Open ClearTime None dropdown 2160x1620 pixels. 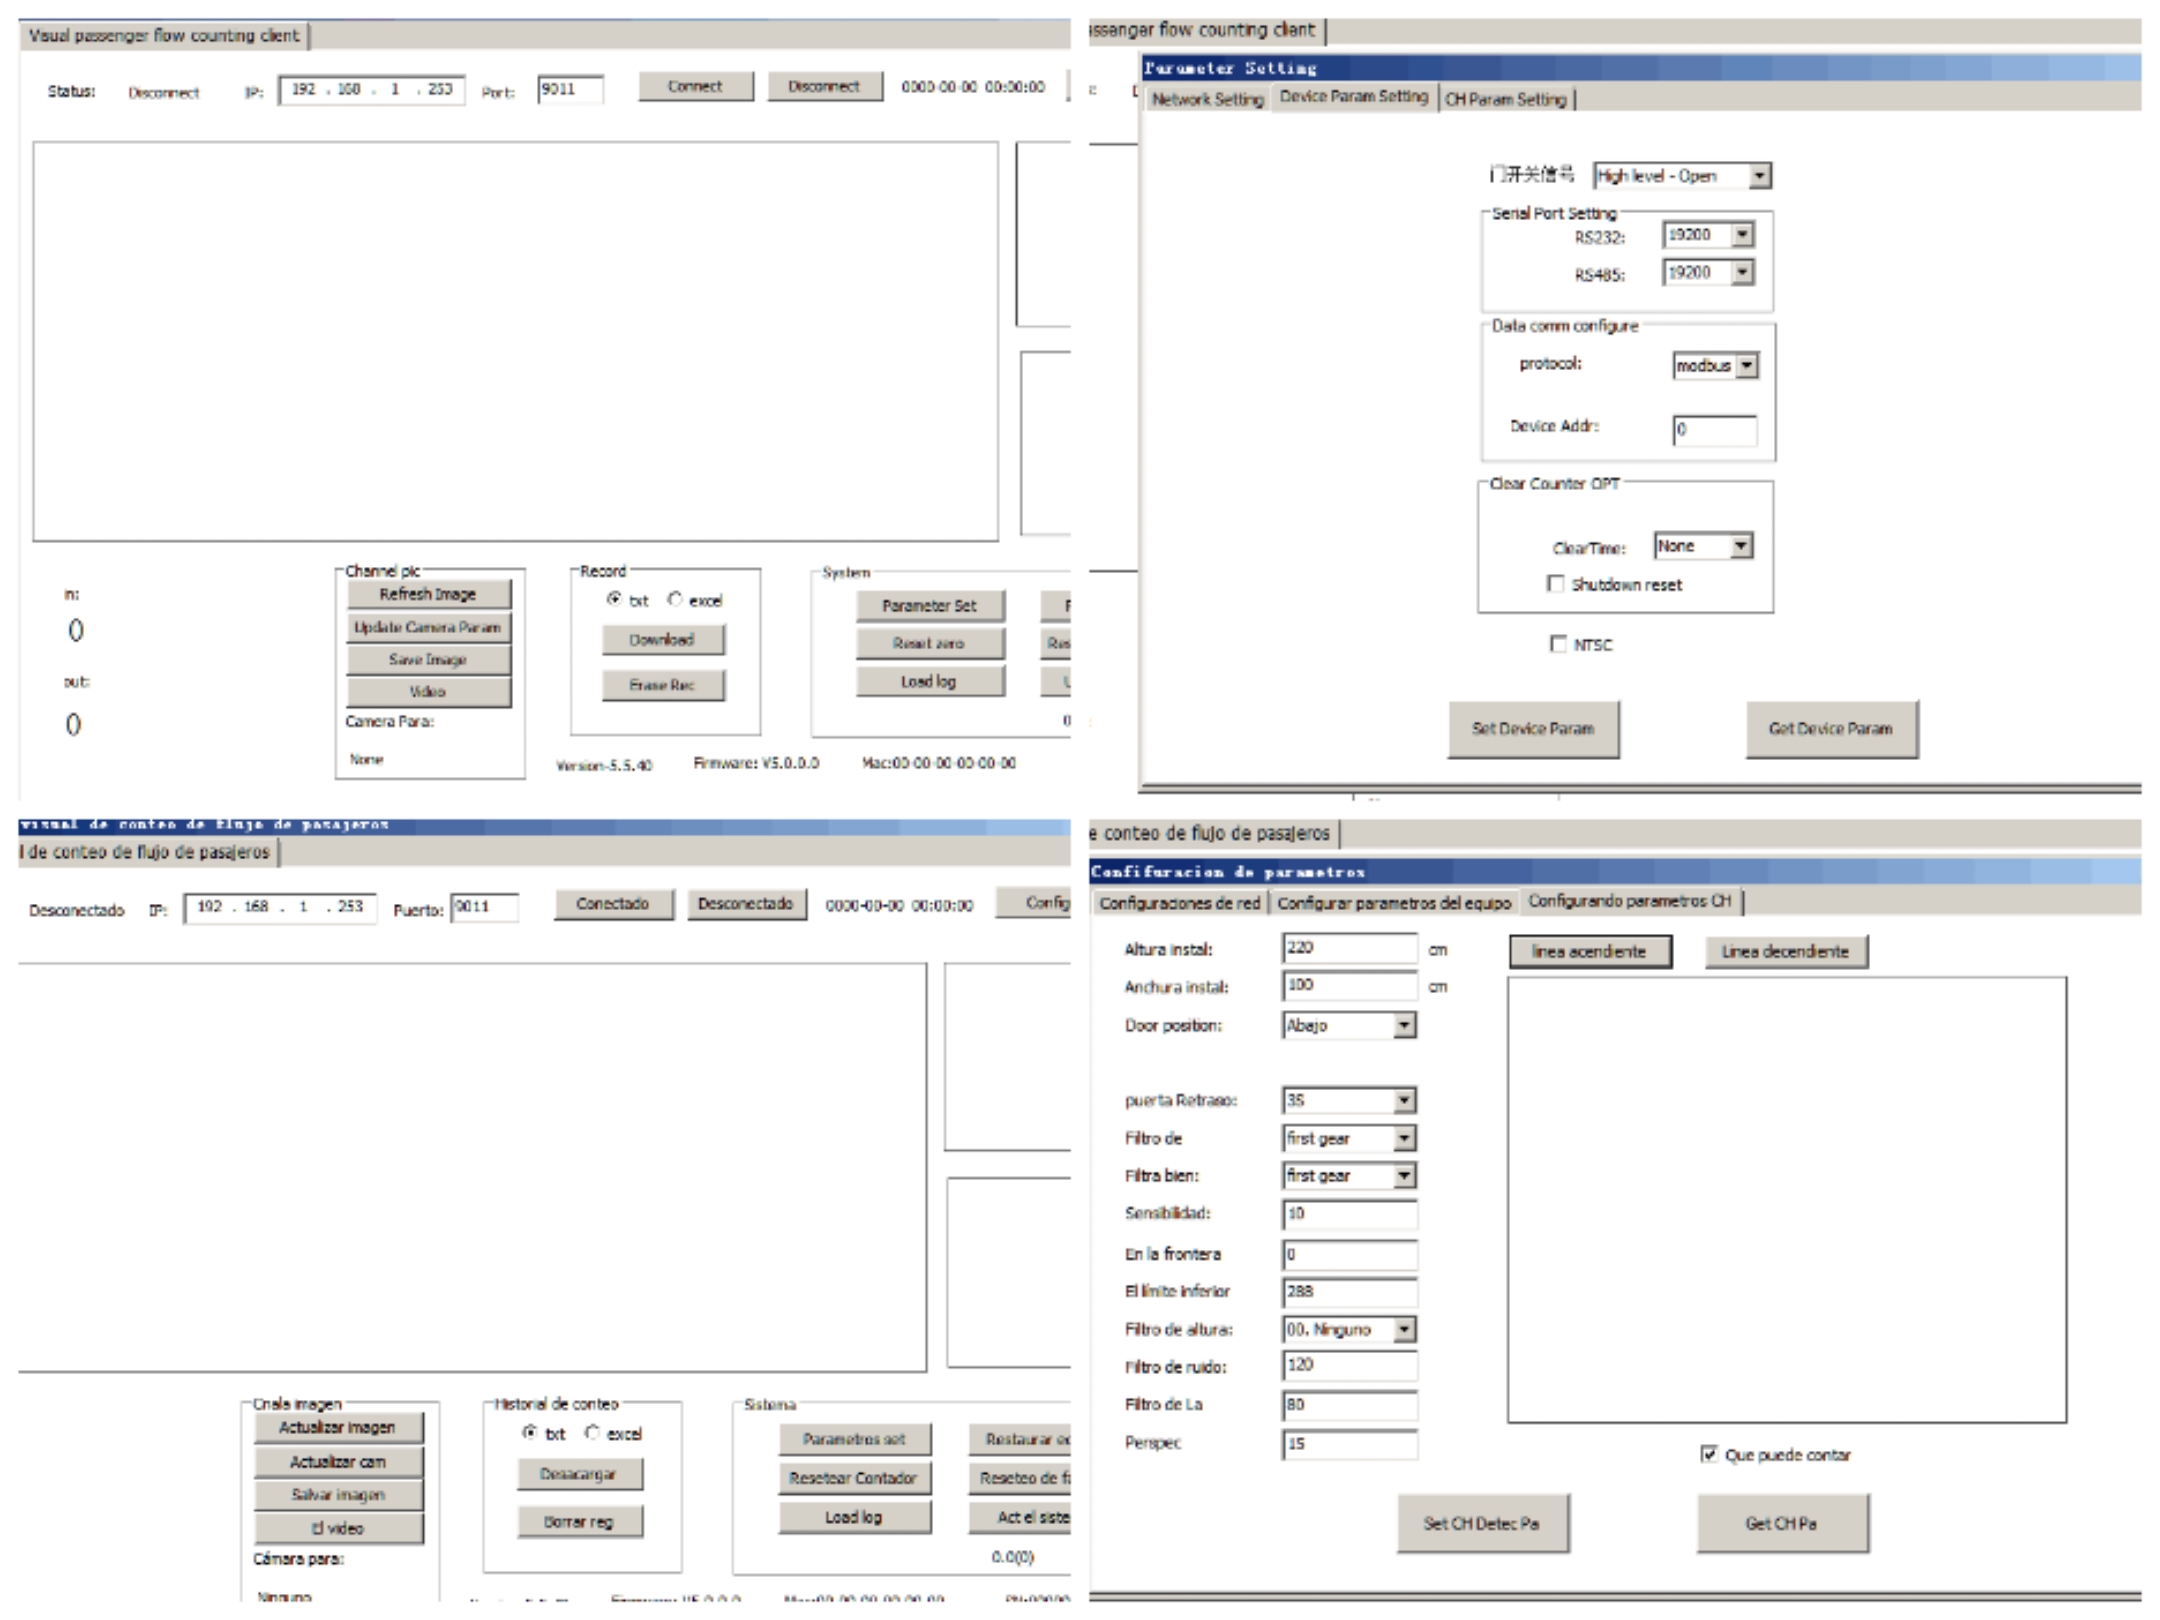point(1703,546)
